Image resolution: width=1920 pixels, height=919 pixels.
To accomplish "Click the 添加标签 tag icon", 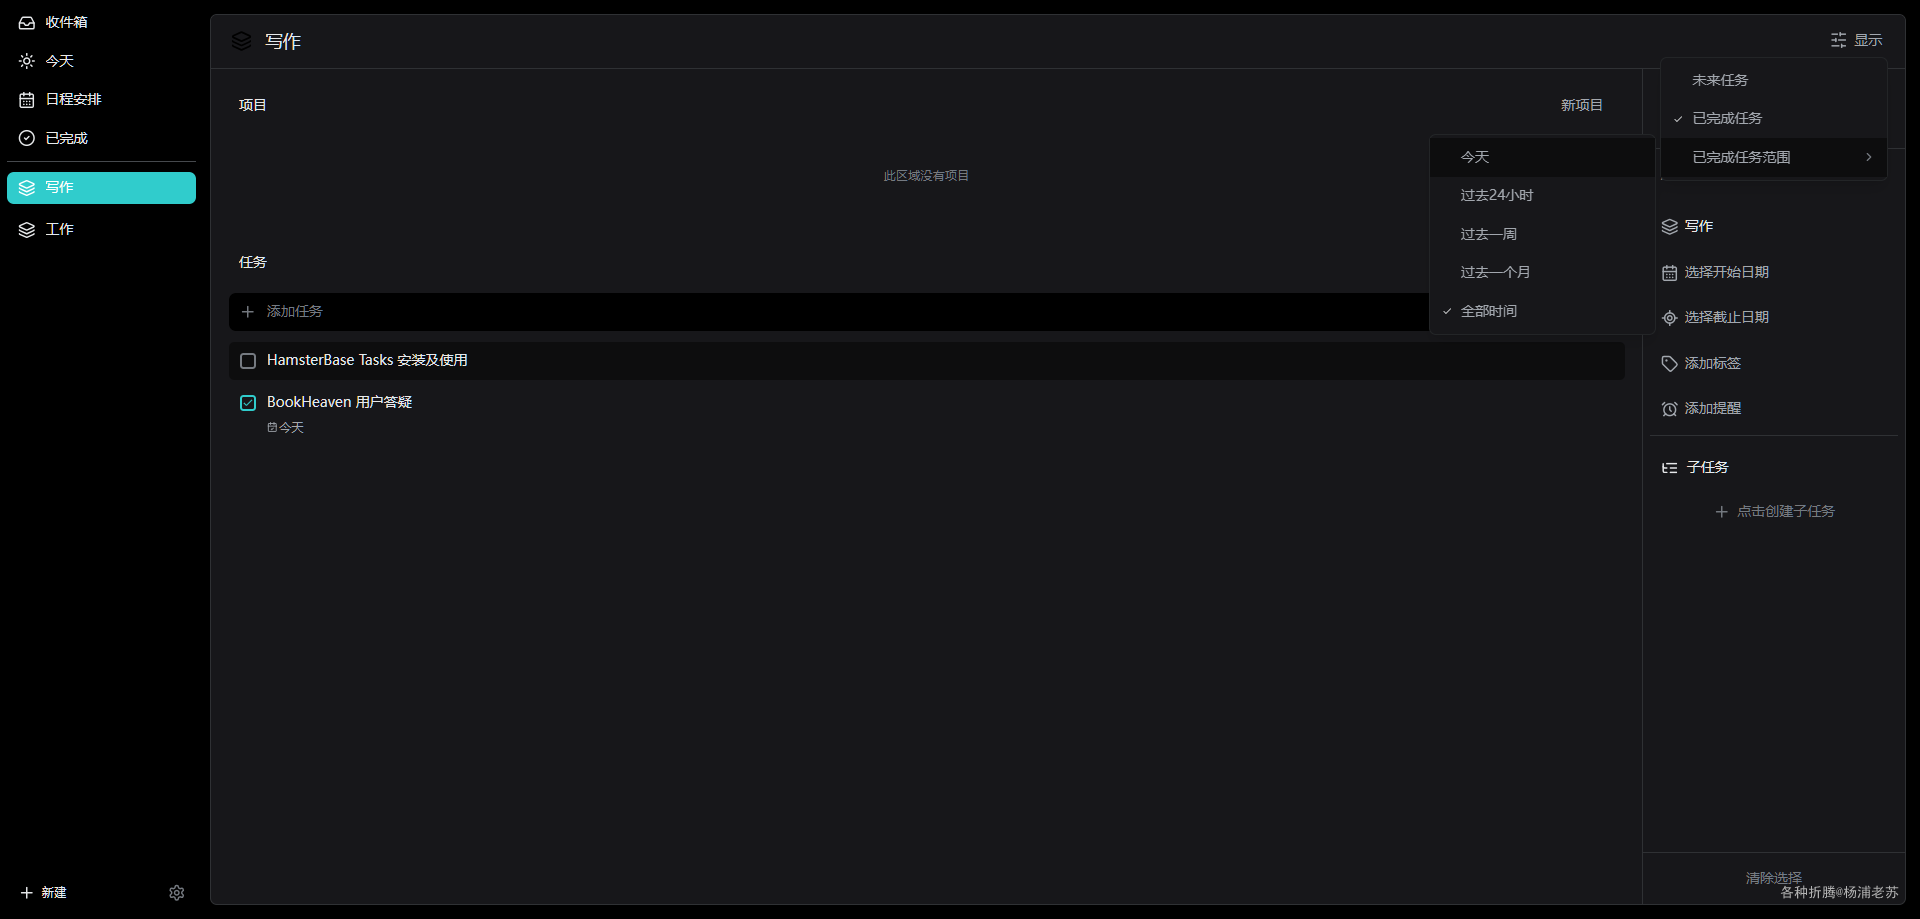I will 1669,364.
